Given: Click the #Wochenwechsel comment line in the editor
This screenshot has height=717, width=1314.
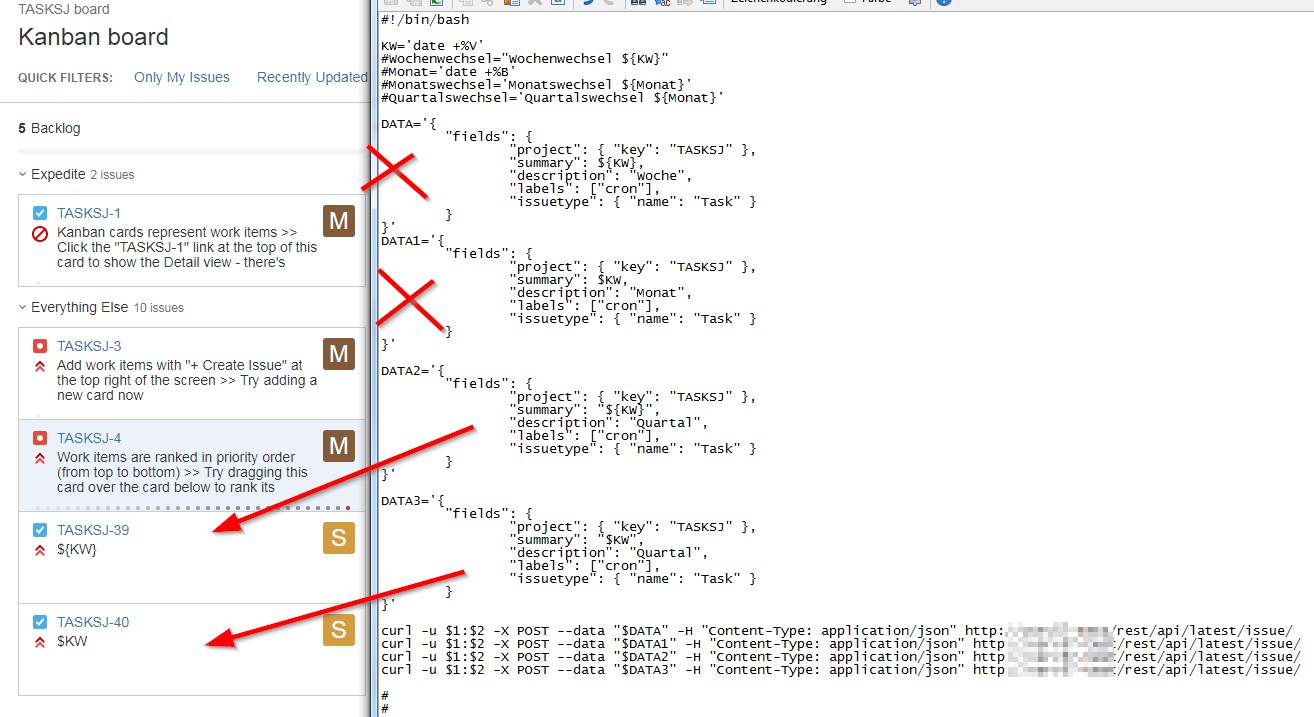Looking at the screenshot, I should click(x=525, y=59).
